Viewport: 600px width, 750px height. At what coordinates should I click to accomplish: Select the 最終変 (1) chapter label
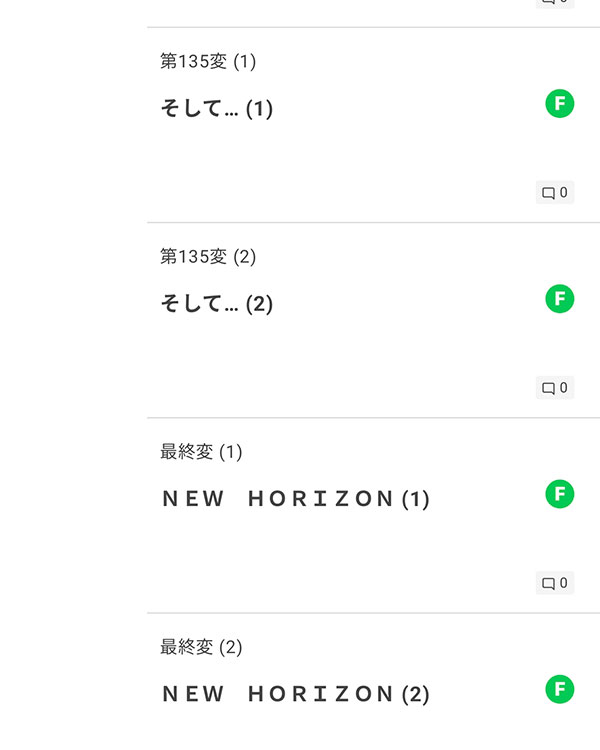pyautogui.click(x=201, y=452)
